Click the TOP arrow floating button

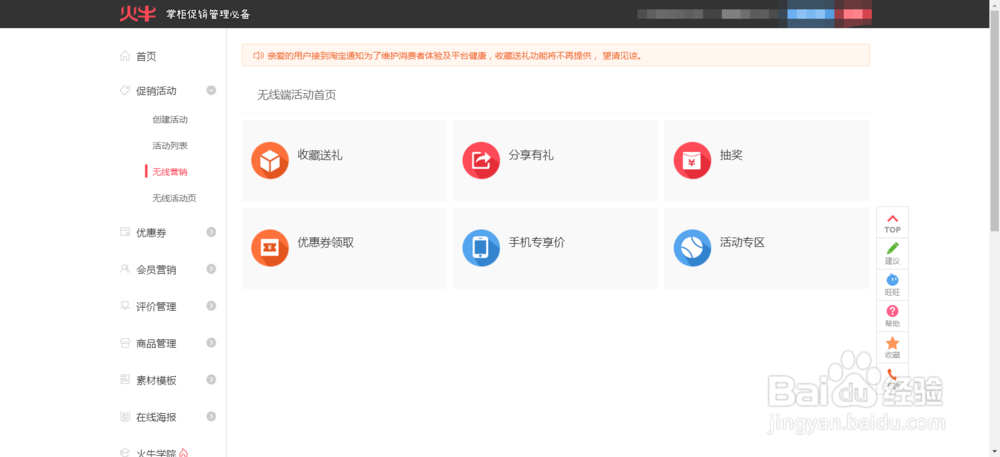pyautogui.click(x=892, y=222)
